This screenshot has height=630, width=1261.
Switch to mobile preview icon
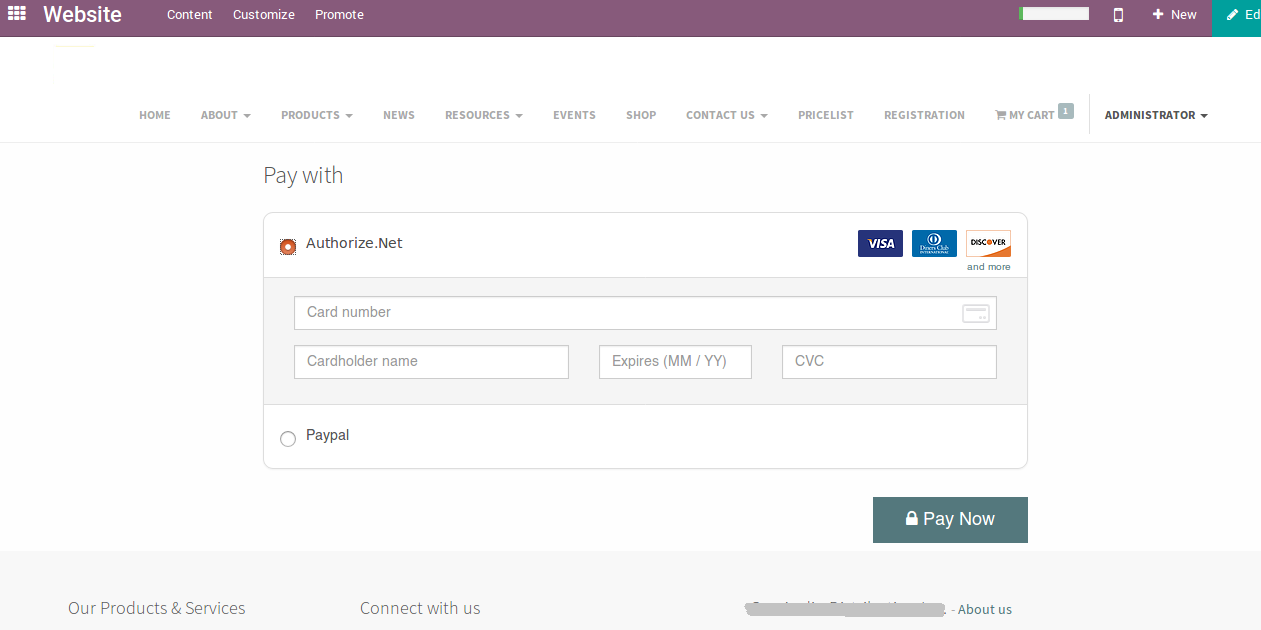(1118, 14)
